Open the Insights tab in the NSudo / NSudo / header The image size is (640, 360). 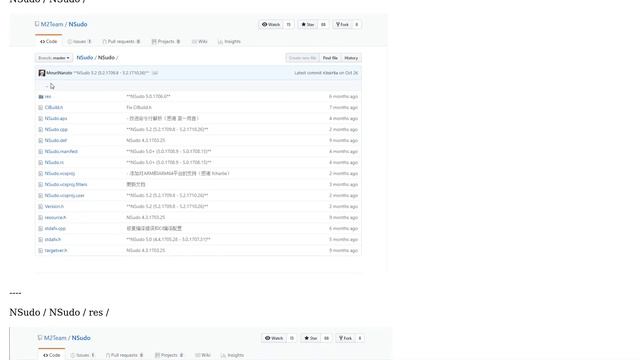(229, 42)
